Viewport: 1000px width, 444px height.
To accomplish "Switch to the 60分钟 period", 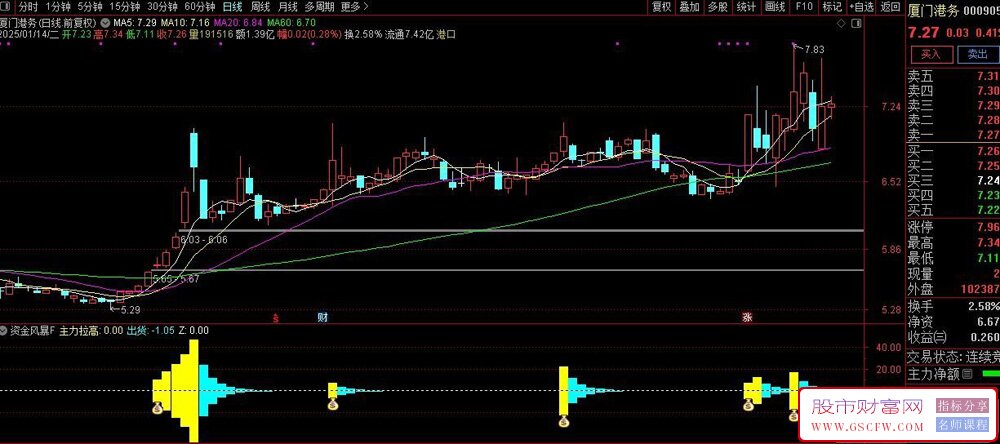I will tap(200, 7).
